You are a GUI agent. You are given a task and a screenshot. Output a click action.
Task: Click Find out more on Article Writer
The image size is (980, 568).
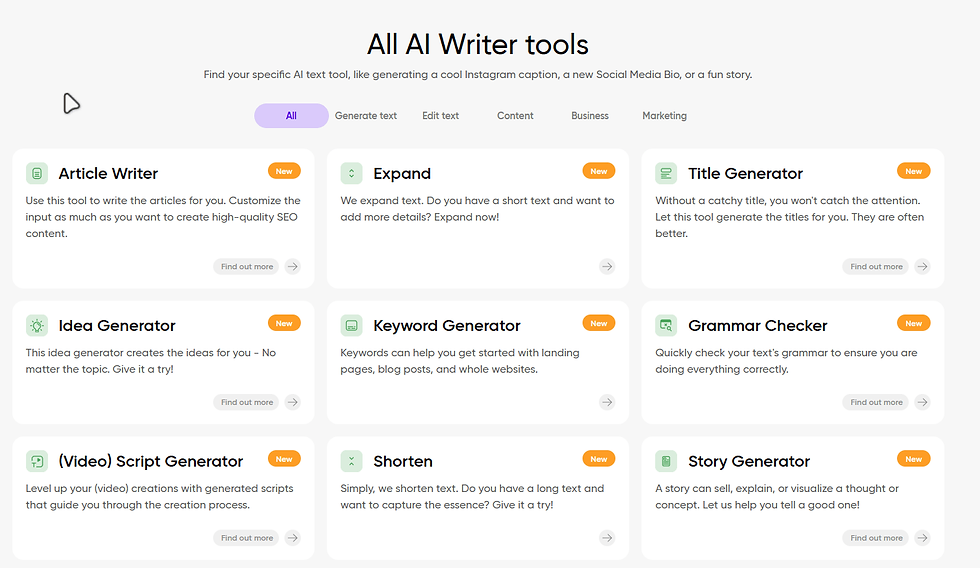[247, 266]
